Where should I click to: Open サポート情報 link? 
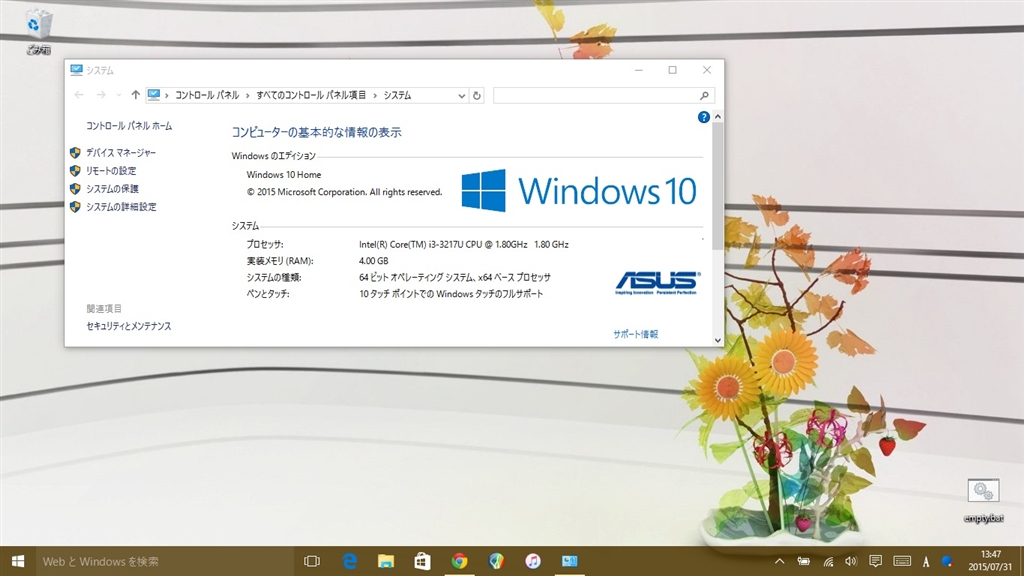tap(635, 334)
